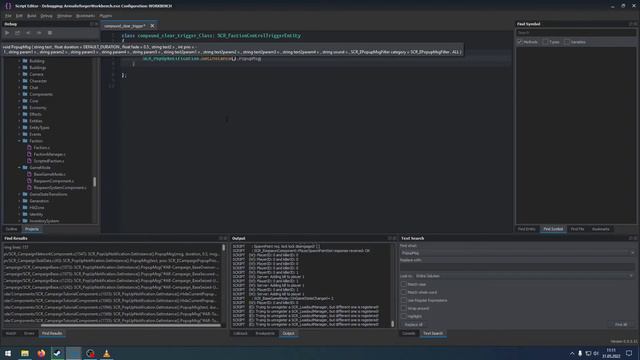Click the Find All button
640x360 pixels.
[621, 324]
